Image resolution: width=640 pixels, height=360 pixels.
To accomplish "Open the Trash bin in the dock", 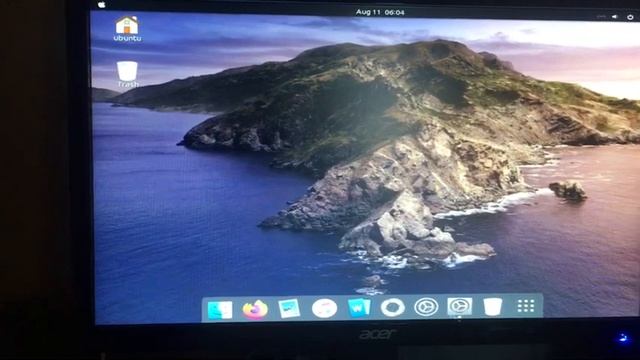I will pos(493,307).
